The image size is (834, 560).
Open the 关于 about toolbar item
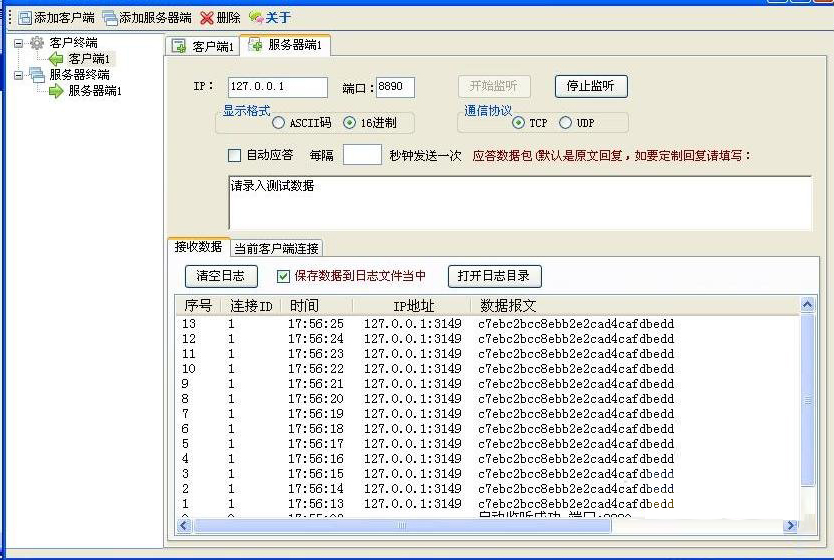point(270,18)
